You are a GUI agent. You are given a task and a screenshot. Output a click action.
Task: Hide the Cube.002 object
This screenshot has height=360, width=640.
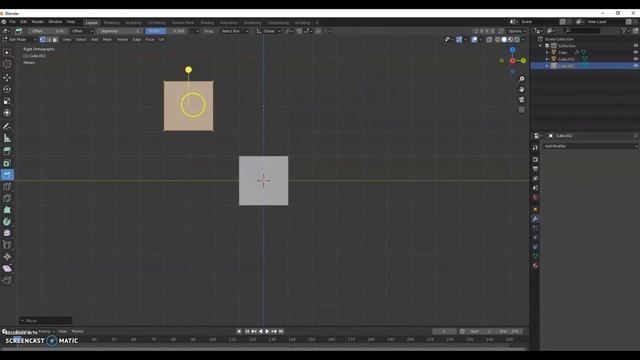pyautogui.click(x=636, y=66)
